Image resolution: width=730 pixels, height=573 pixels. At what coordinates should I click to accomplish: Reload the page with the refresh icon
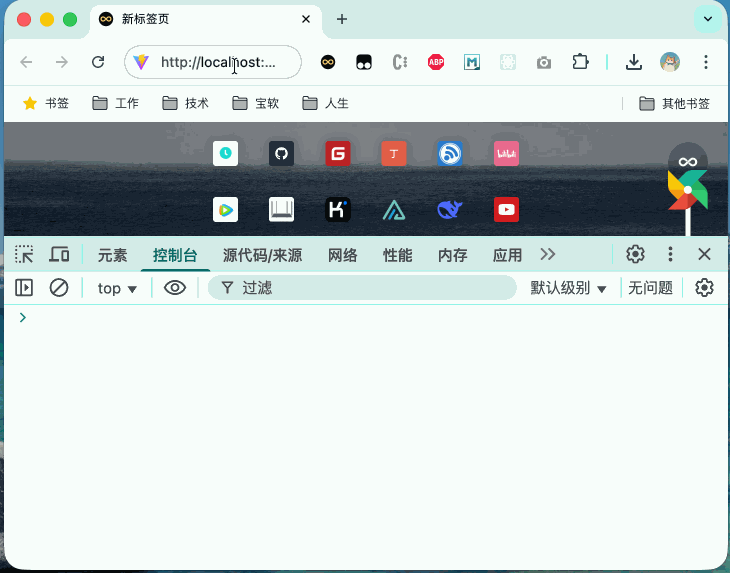coord(98,62)
